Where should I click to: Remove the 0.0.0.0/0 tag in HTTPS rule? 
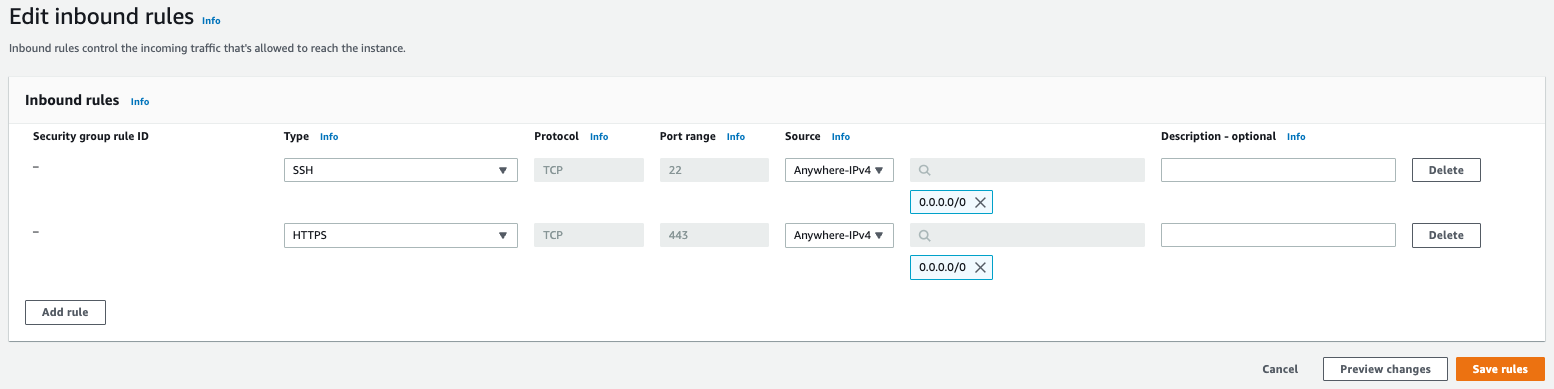tap(980, 268)
